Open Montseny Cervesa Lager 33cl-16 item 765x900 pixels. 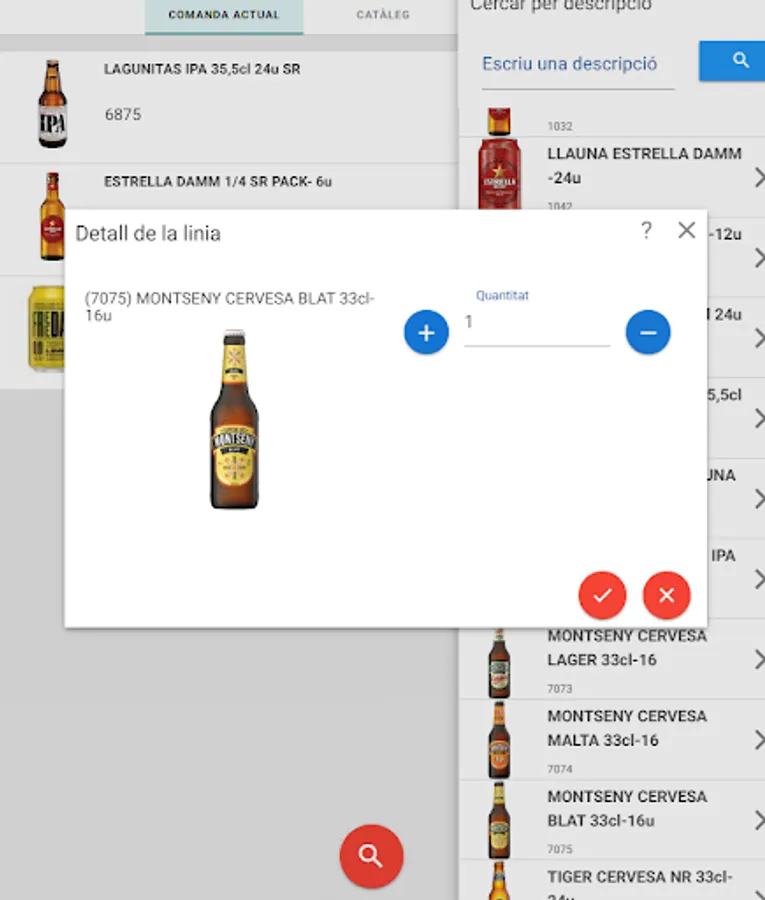click(x=612, y=660)
